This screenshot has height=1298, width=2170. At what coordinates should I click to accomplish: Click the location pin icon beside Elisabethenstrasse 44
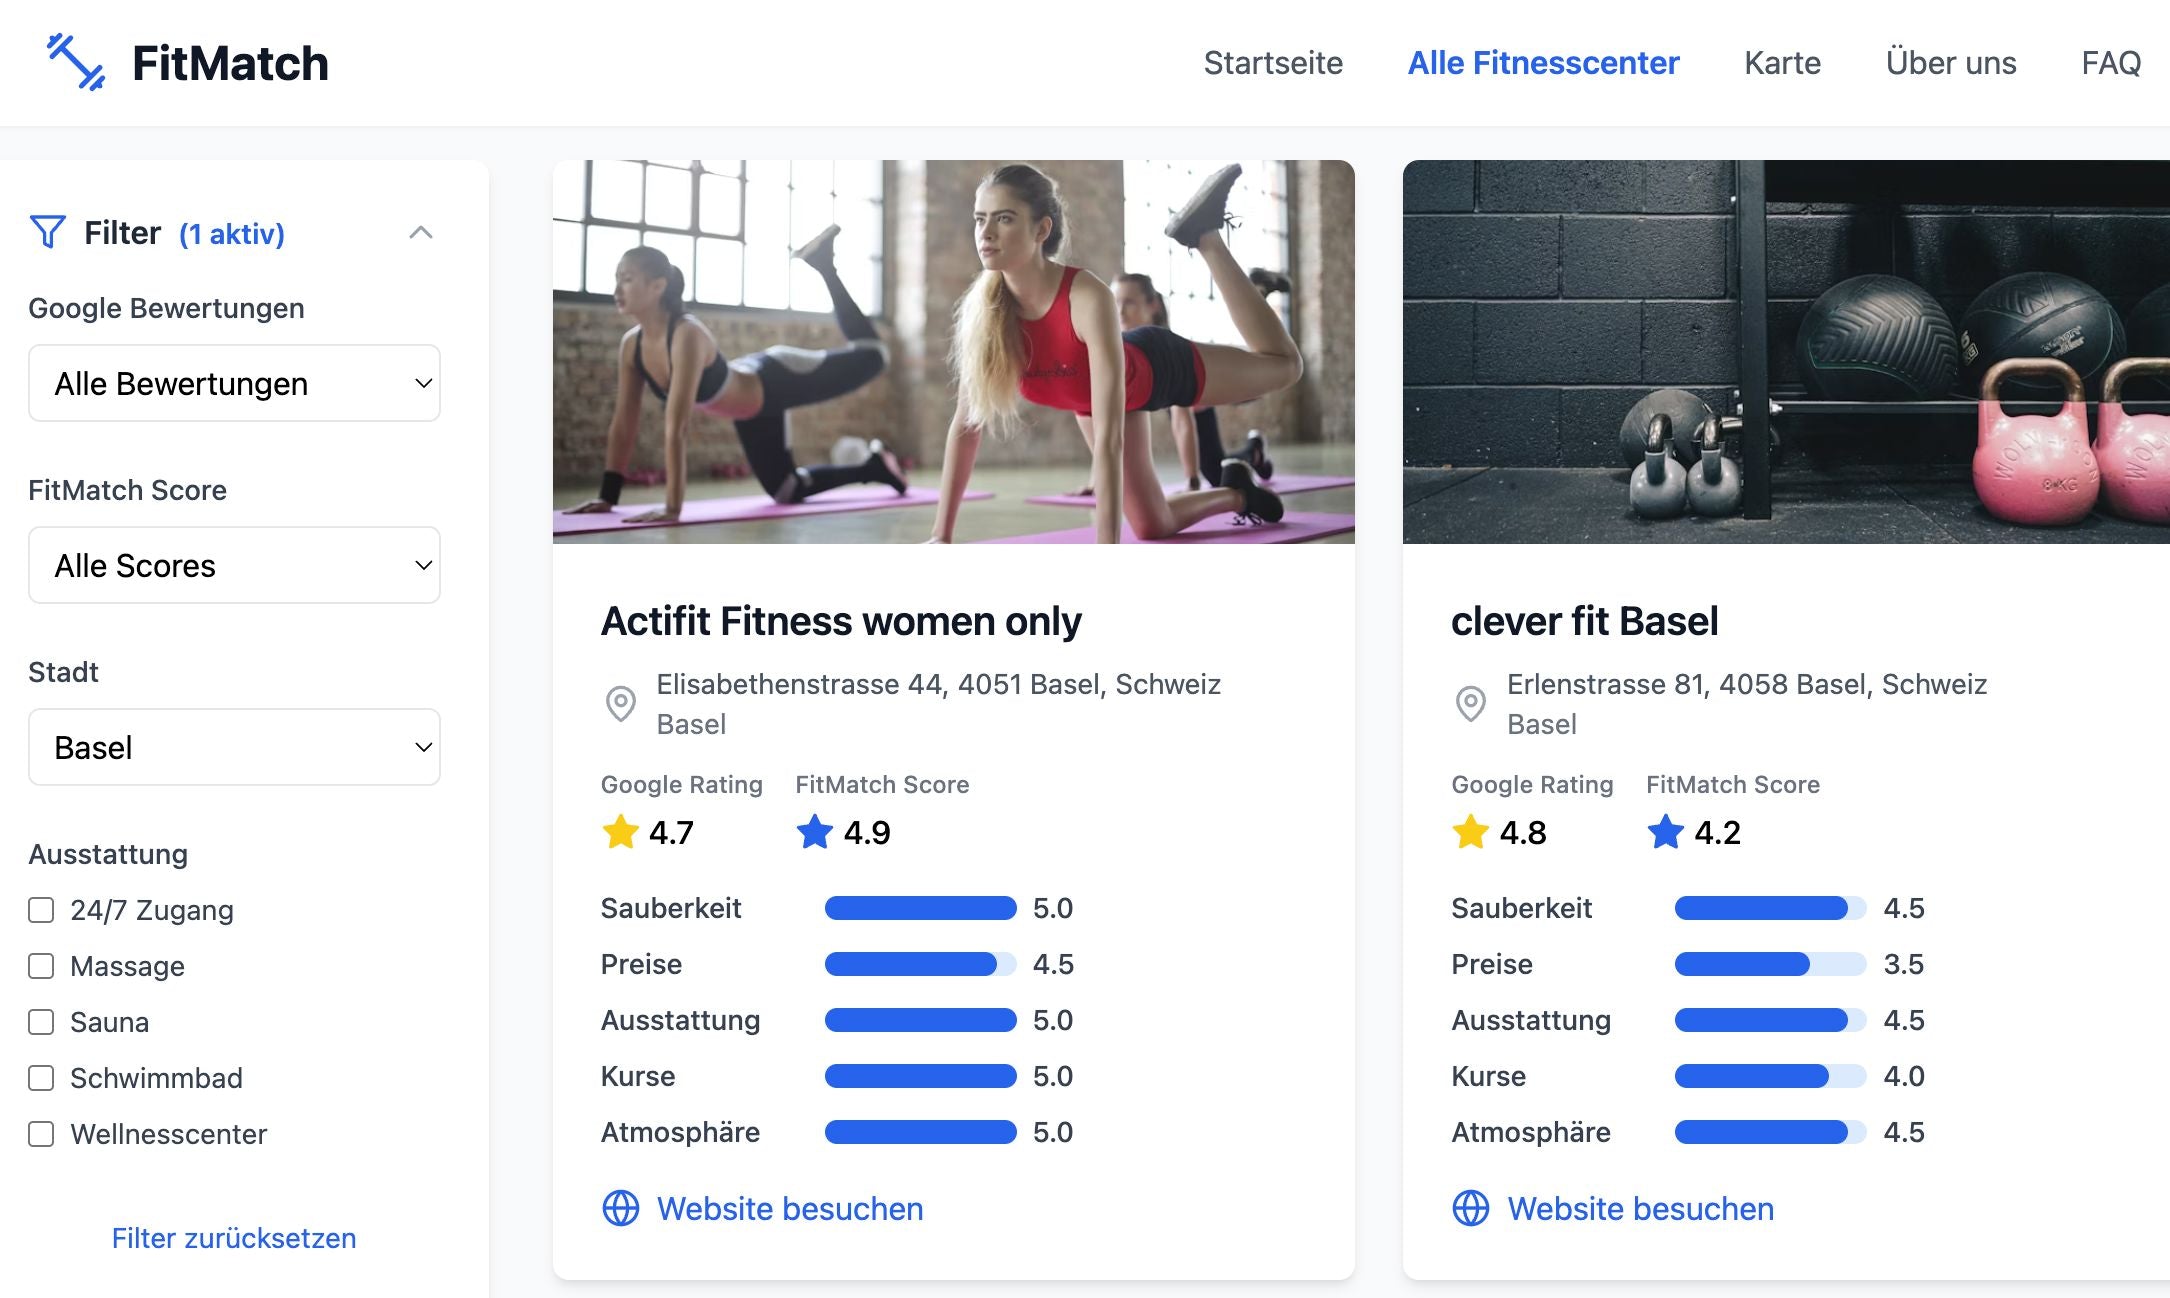pos(621,704)
